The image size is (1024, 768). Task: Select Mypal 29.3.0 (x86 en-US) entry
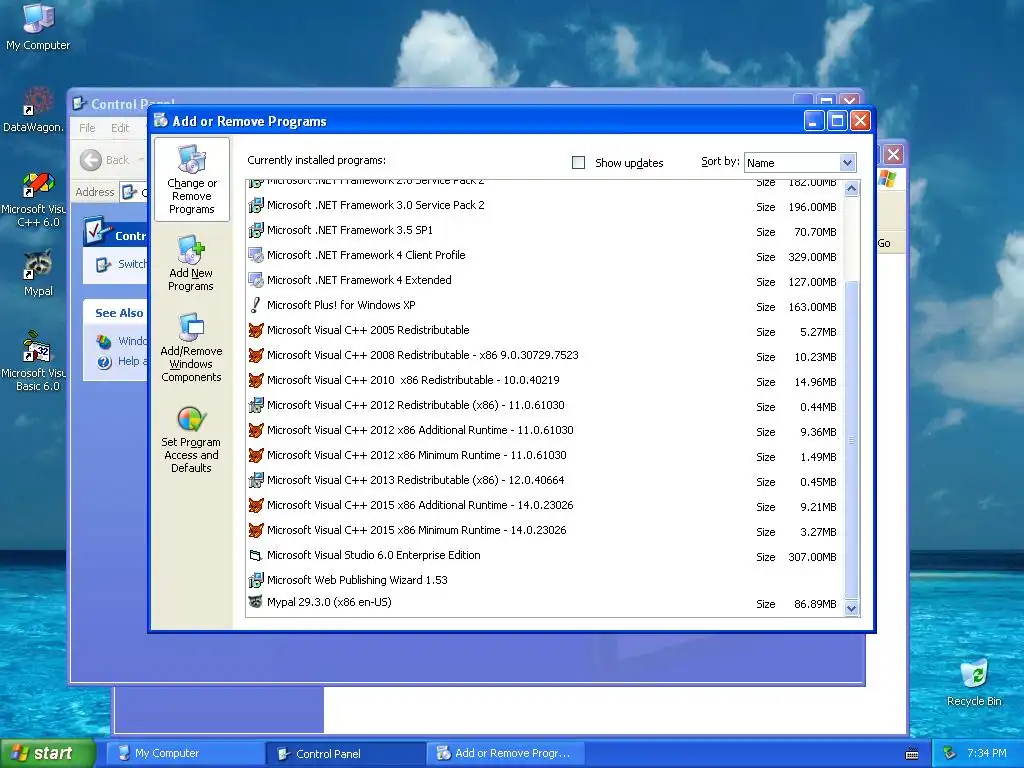[545, 603]
